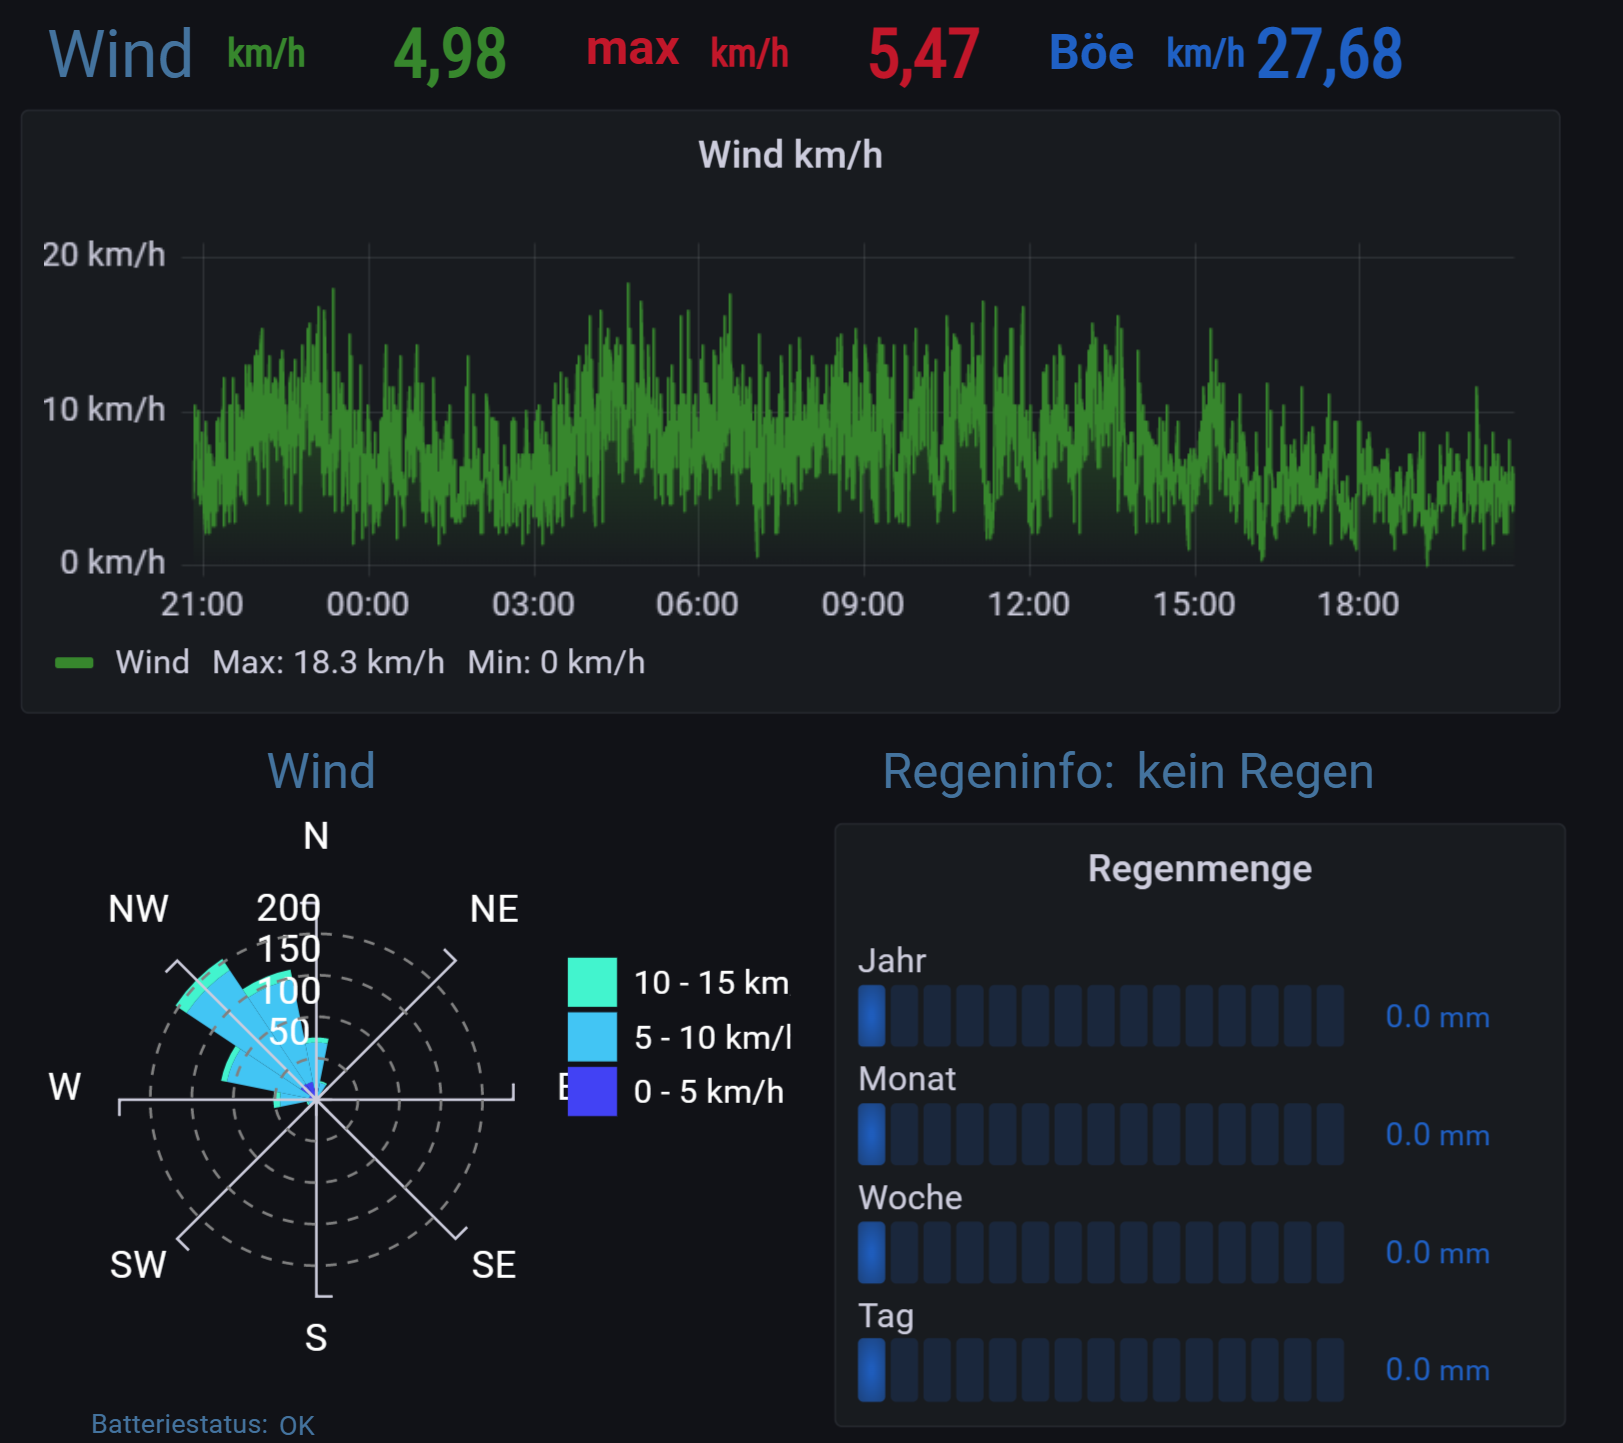
Task: Click the NW compass label on wind rose
Action: [138, 909]
